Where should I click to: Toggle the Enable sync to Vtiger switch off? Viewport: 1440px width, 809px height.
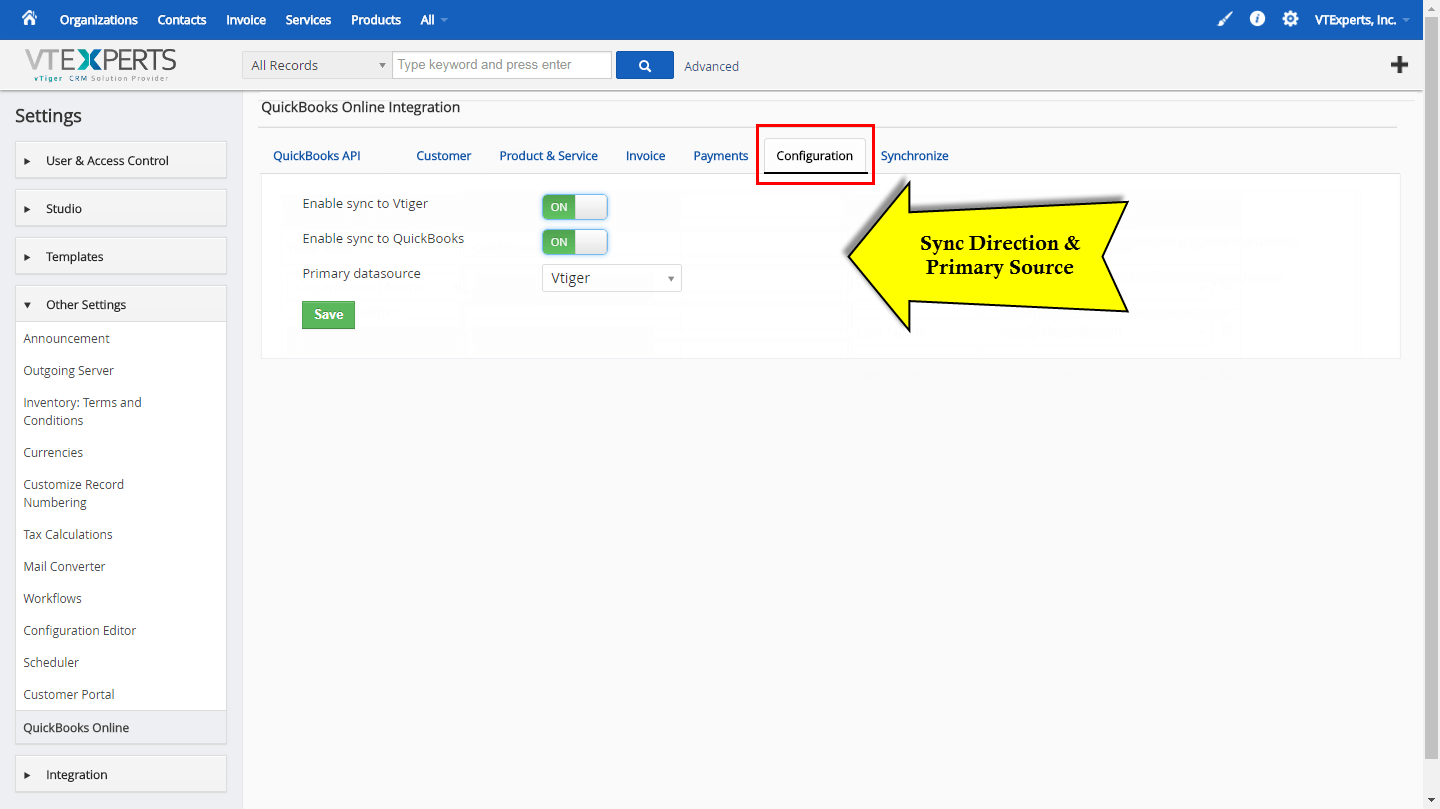tap(574, 207)
